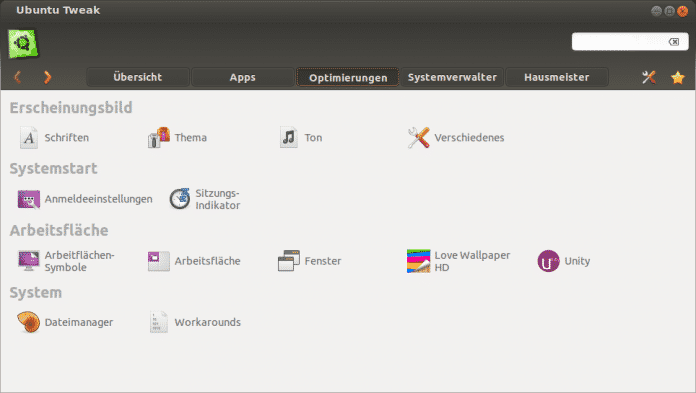Click the favorites star icon
Viewport: 696px width, 393px height.
678,78
